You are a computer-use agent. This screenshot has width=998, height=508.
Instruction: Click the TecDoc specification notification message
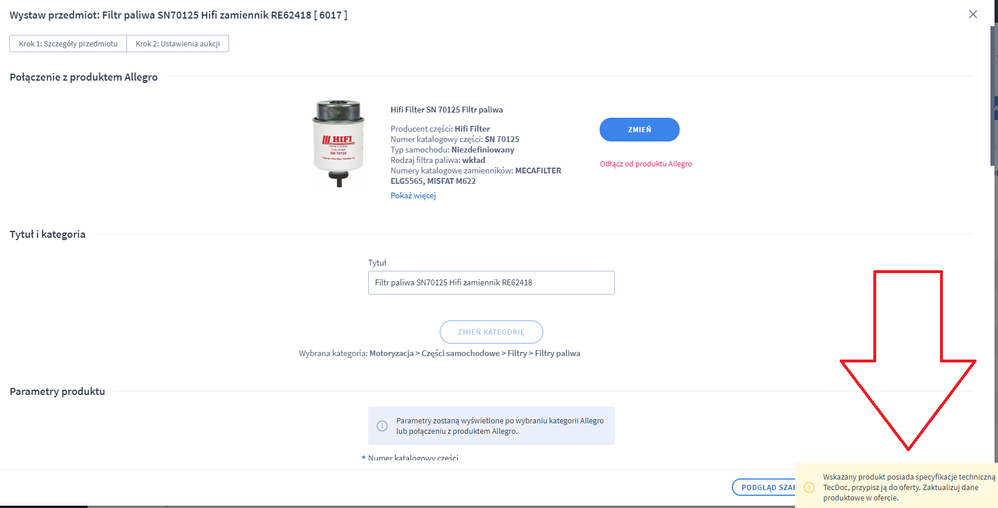pos(908,487)
